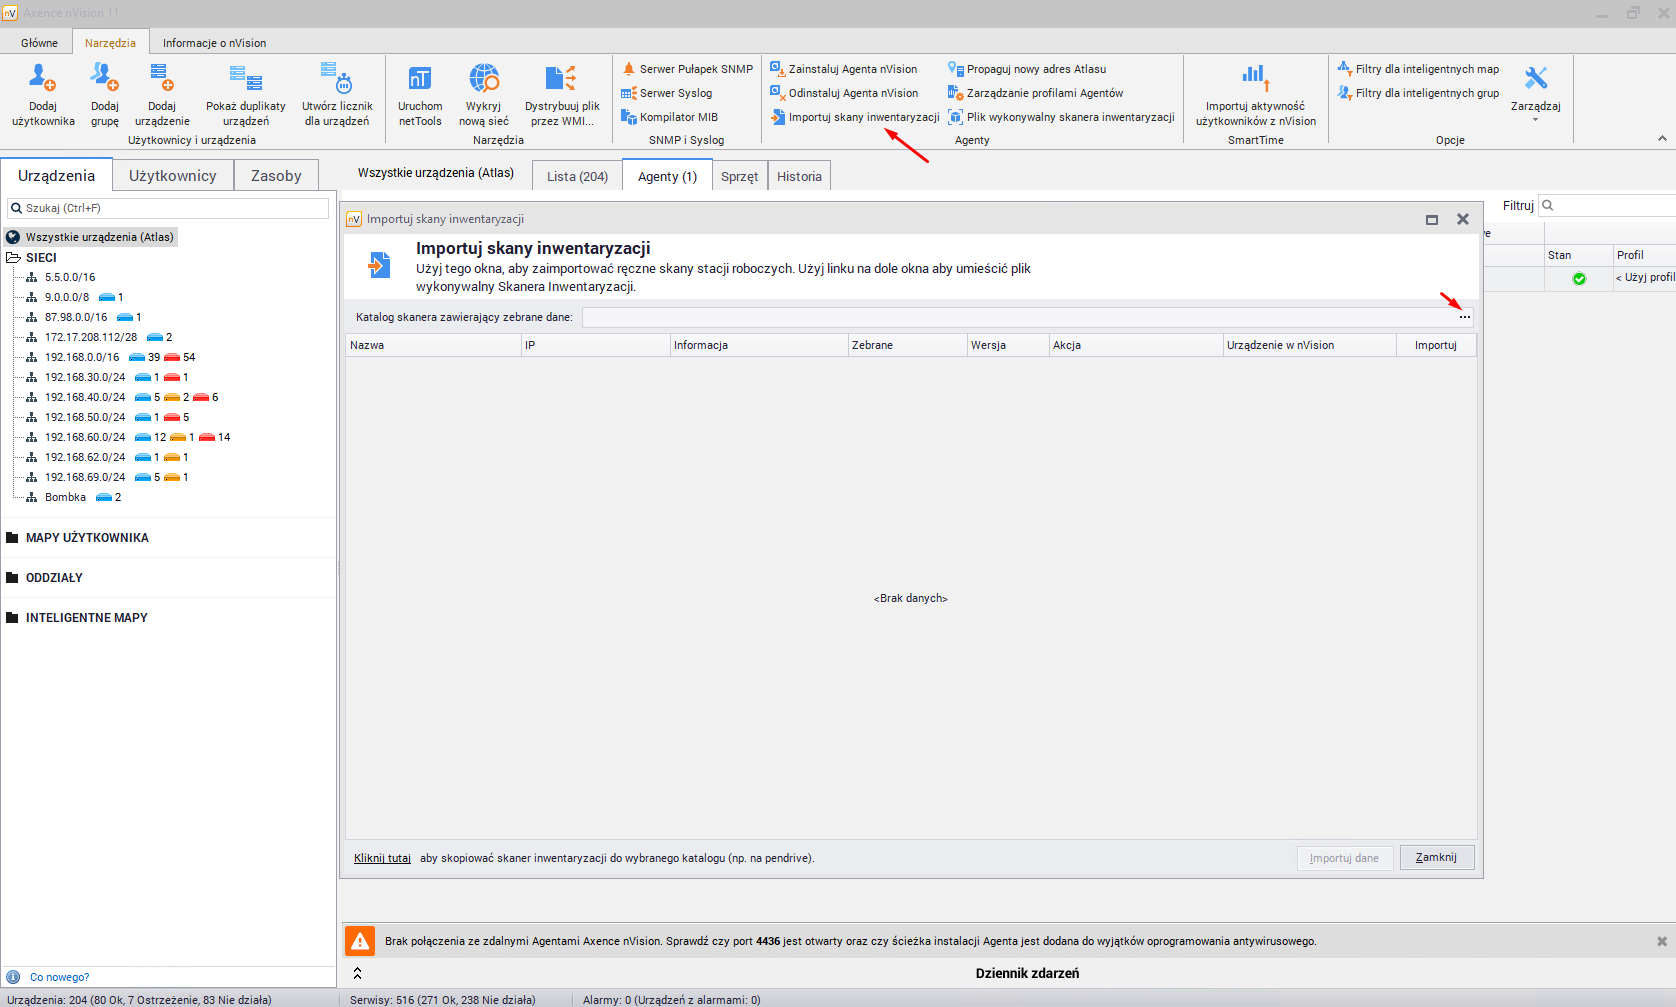
Task: Click the scanner folder browse button
Action: 1464,317
